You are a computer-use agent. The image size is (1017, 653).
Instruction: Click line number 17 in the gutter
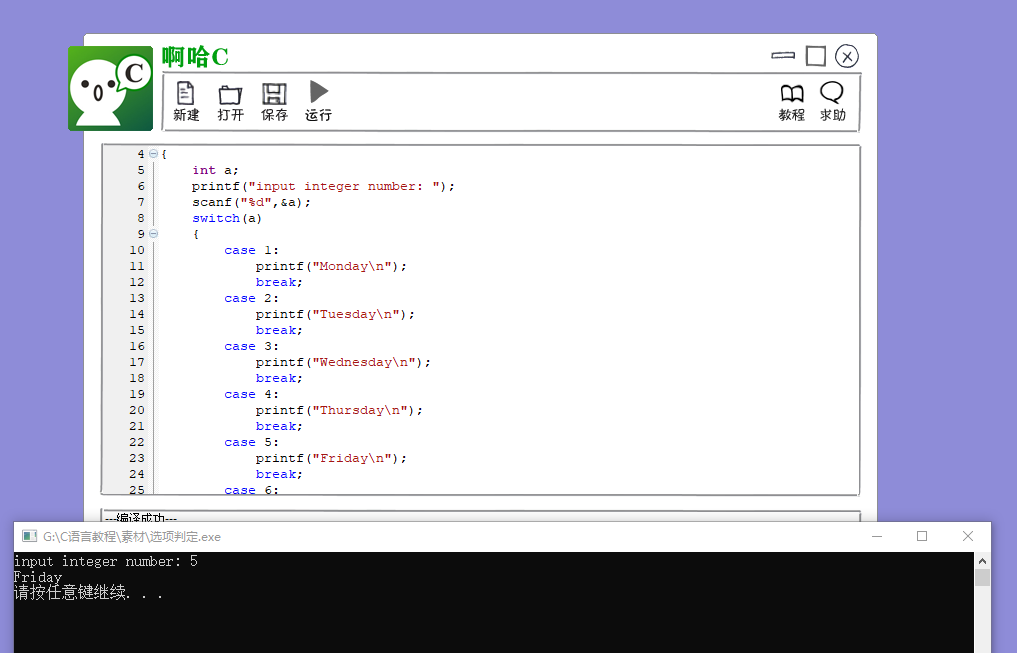coord(137,362)
